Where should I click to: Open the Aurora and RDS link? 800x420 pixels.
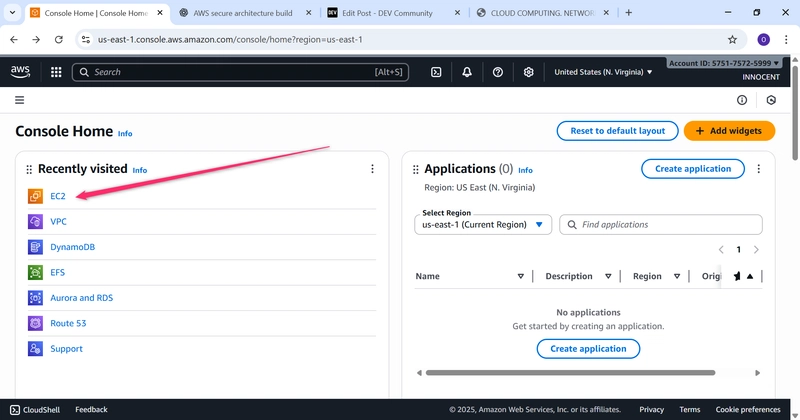click(82, 298)
